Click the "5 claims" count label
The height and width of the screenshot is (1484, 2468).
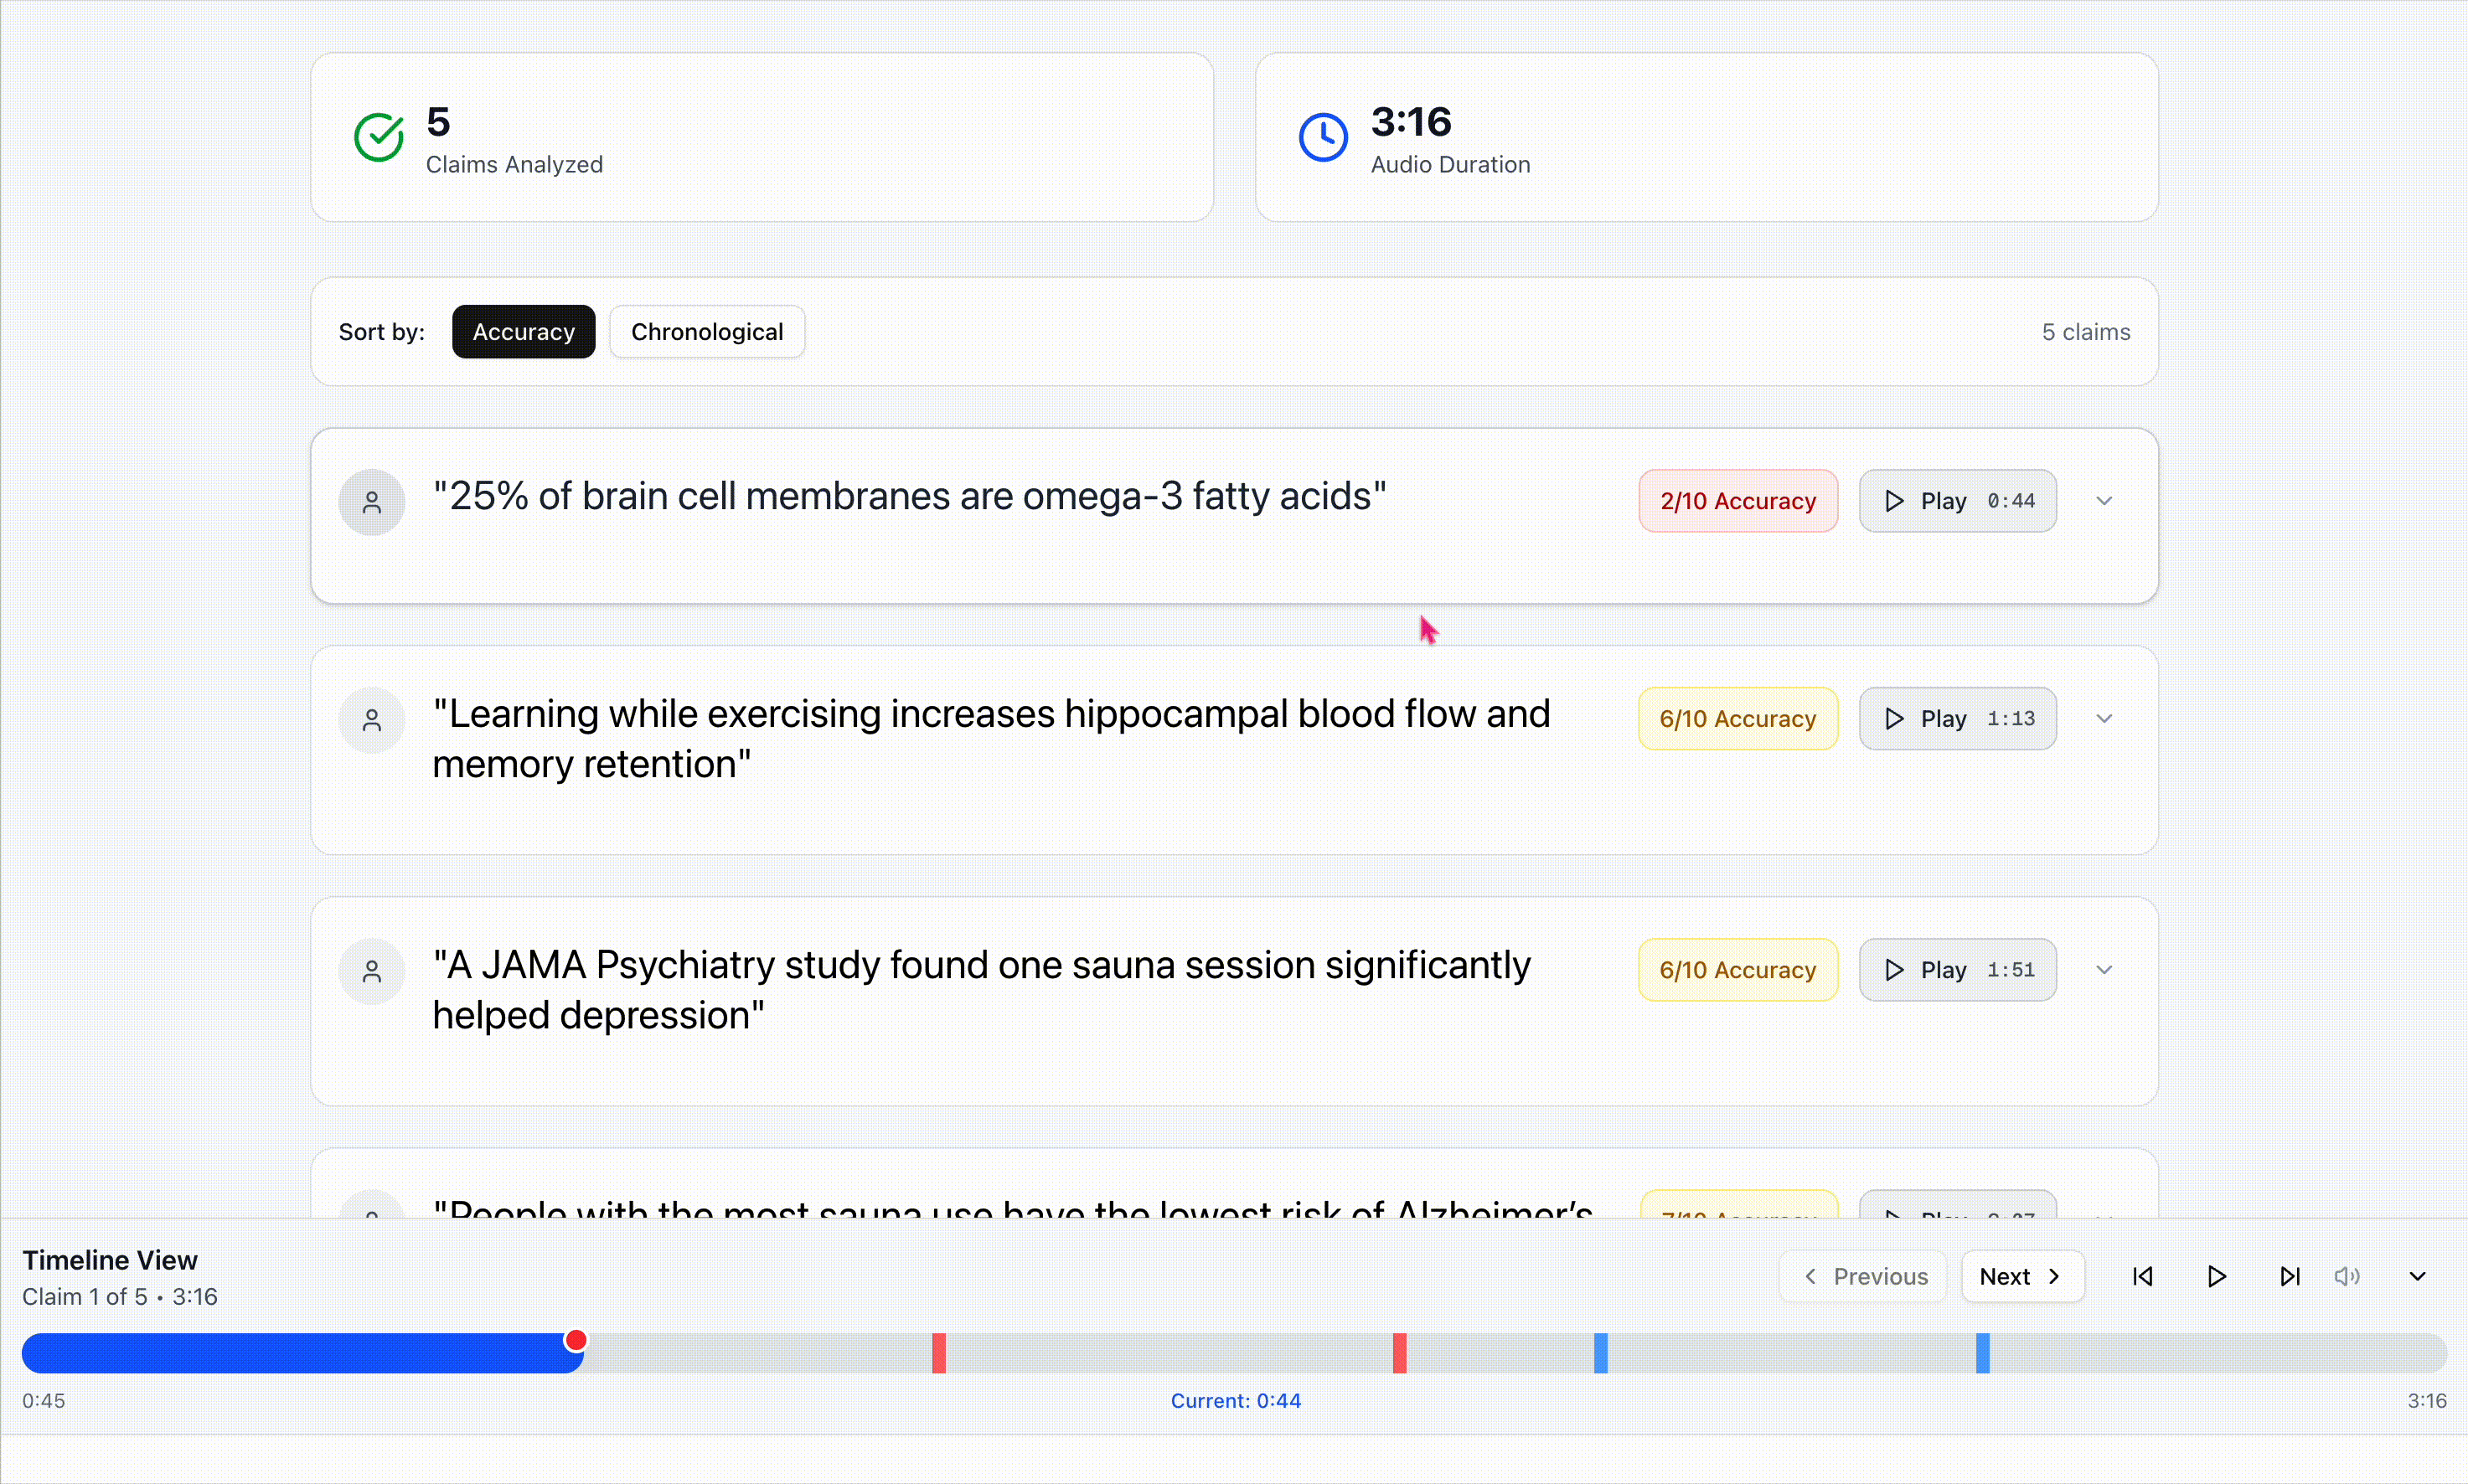pyautogui.click(x=2086, y=332)
